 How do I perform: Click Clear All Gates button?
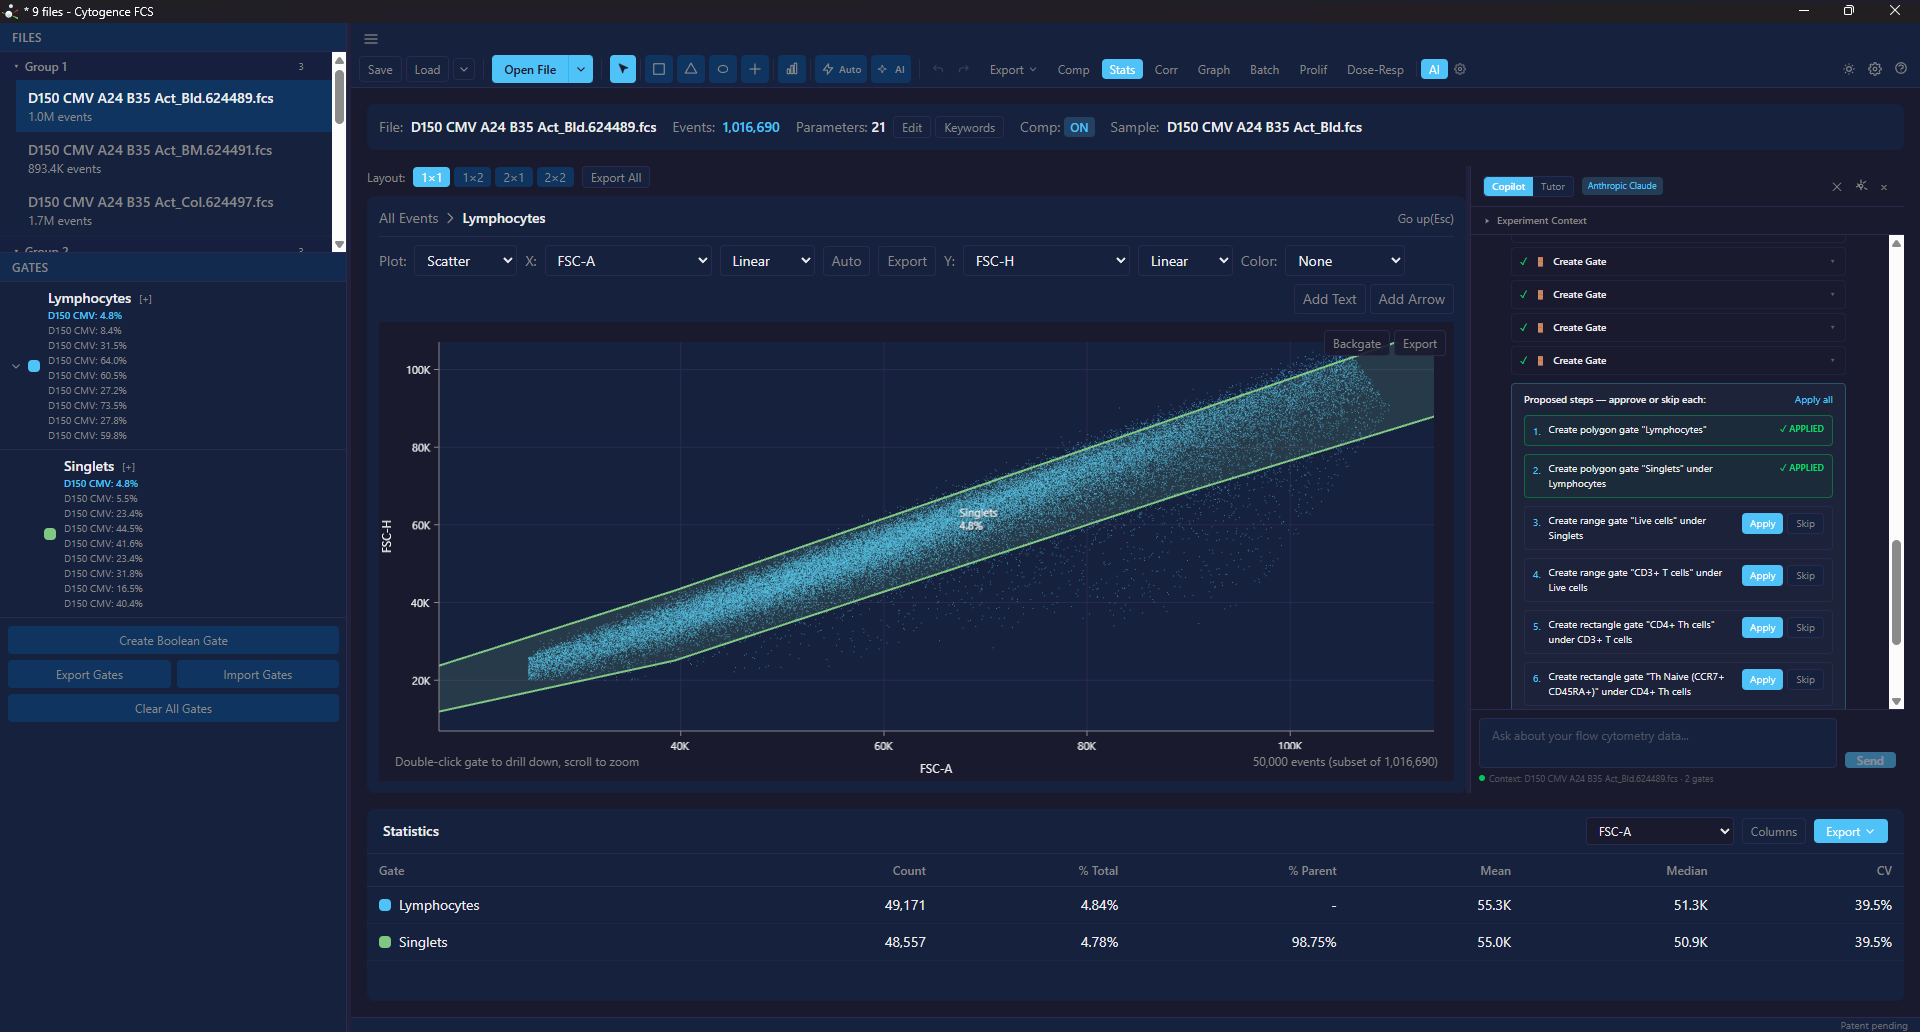click(x=173, y=709)
